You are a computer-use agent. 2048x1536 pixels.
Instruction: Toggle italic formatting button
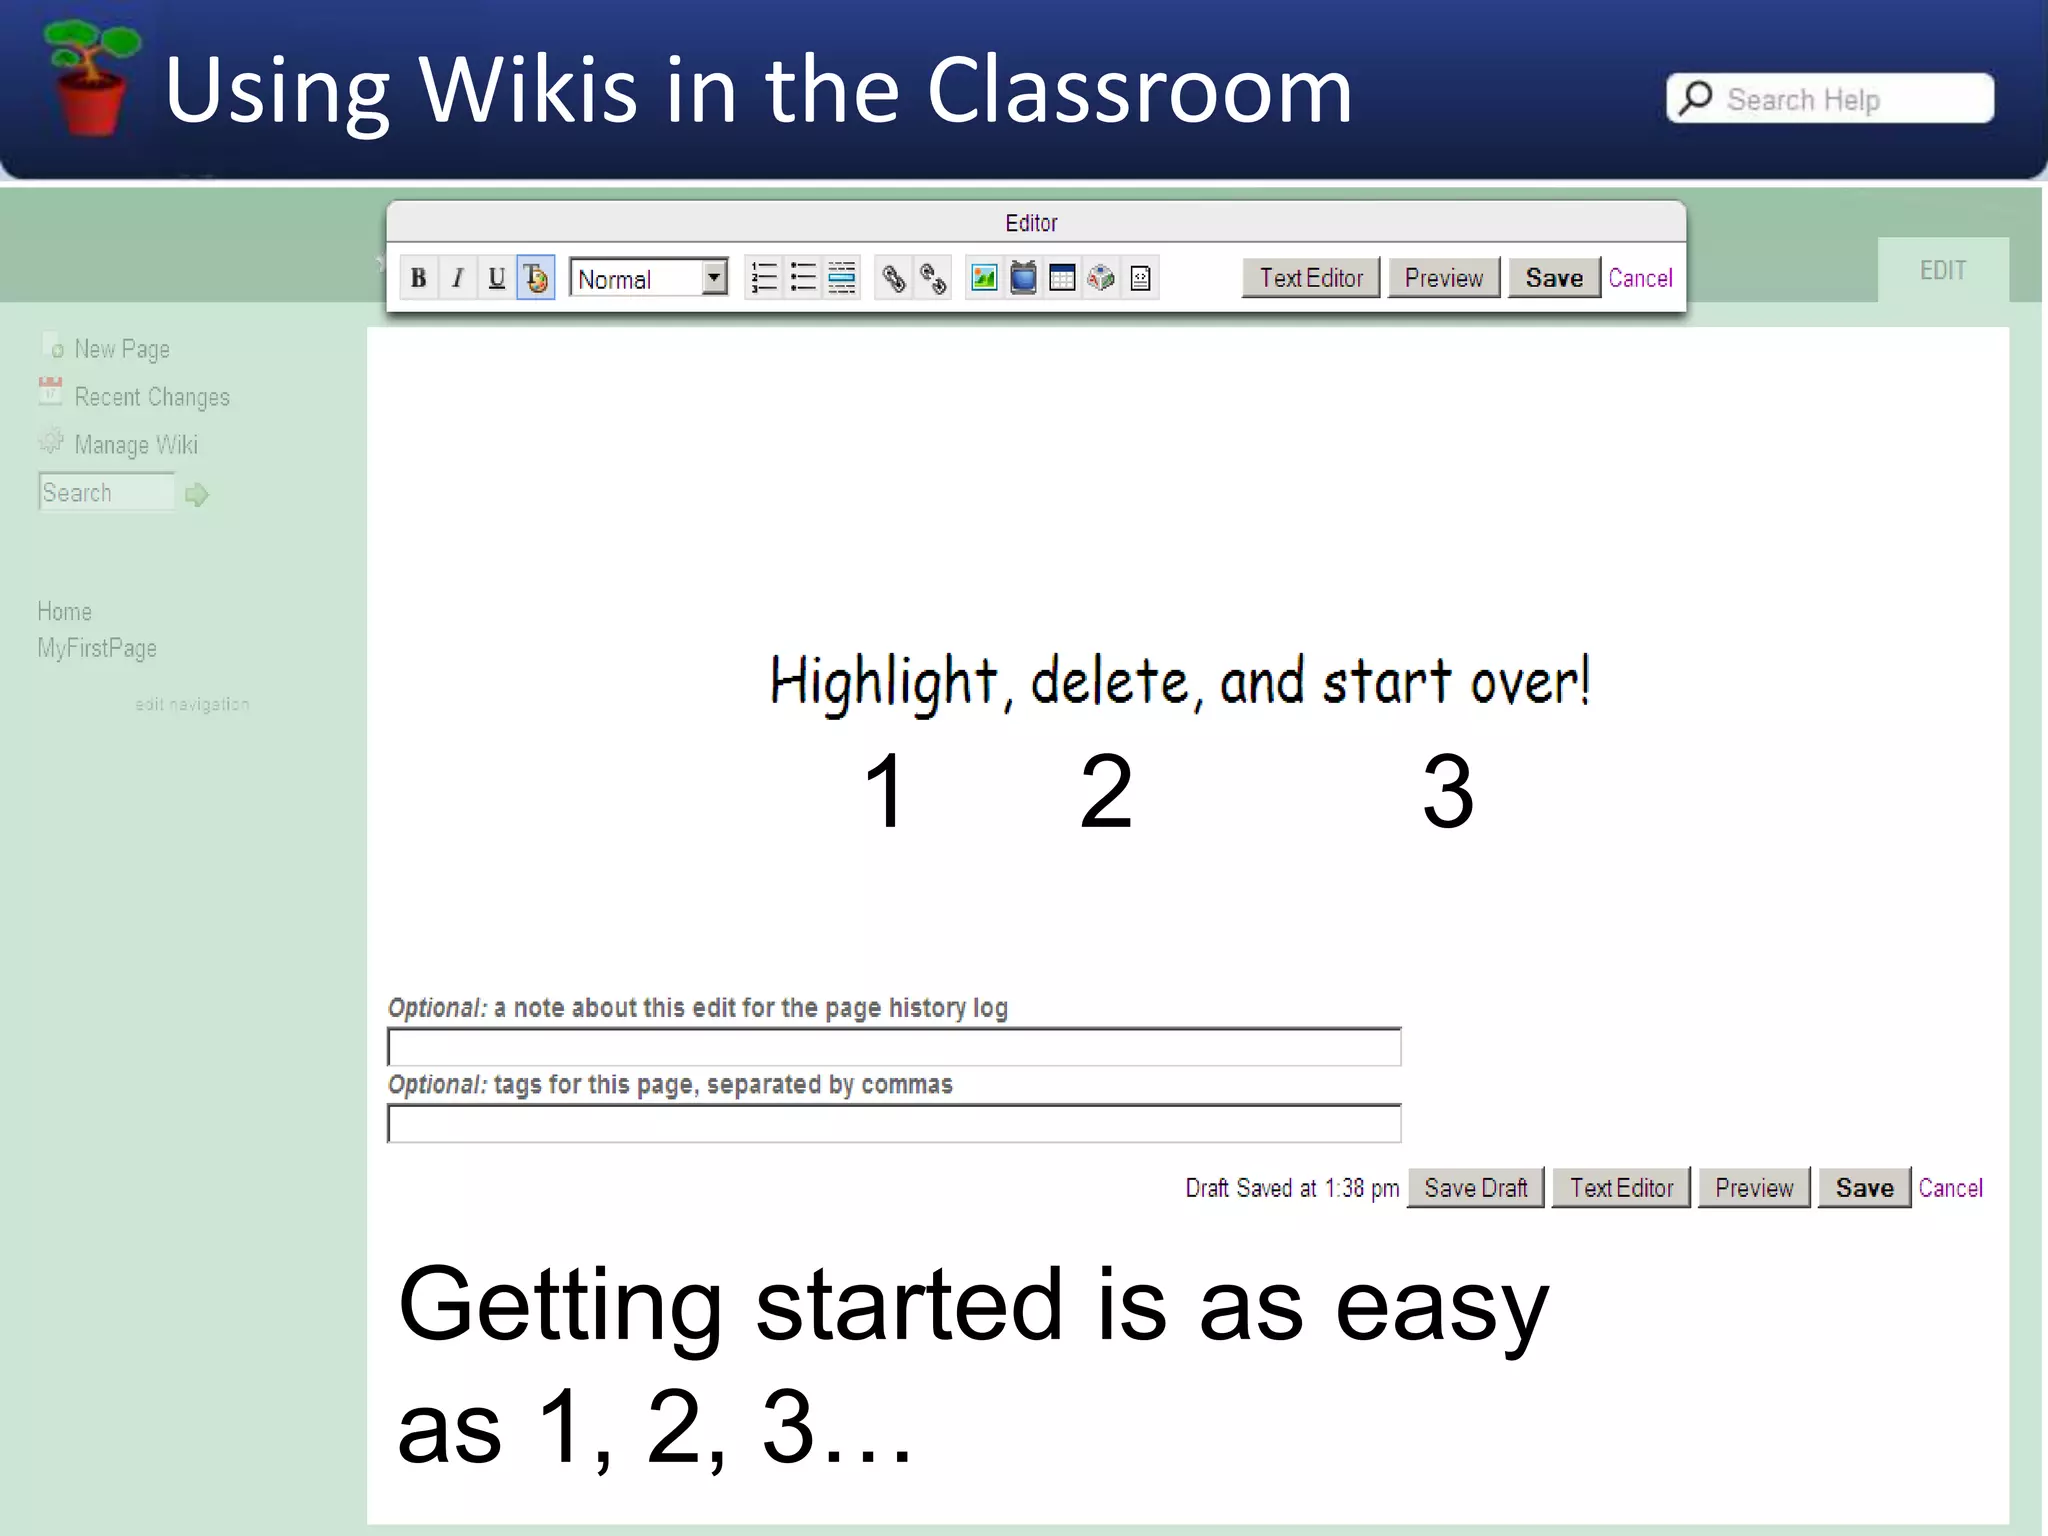pos(457,278)
